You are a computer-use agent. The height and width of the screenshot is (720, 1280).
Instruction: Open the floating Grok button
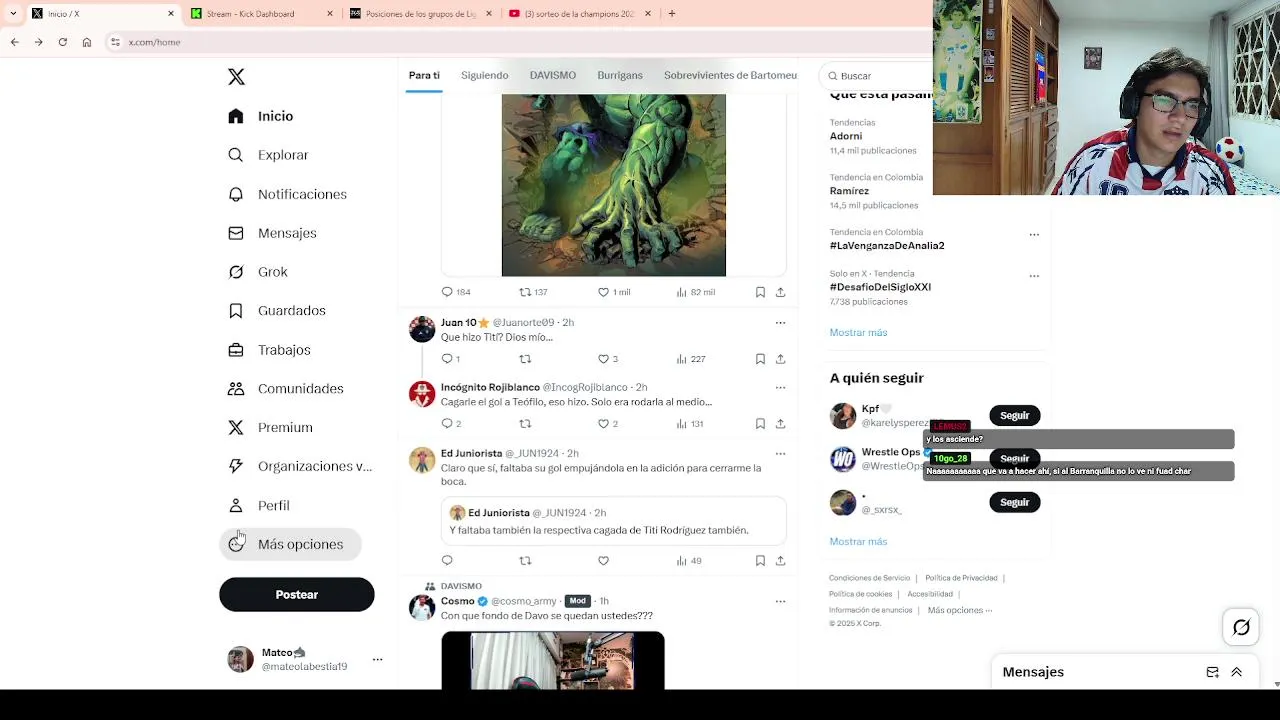point(1241,627)
